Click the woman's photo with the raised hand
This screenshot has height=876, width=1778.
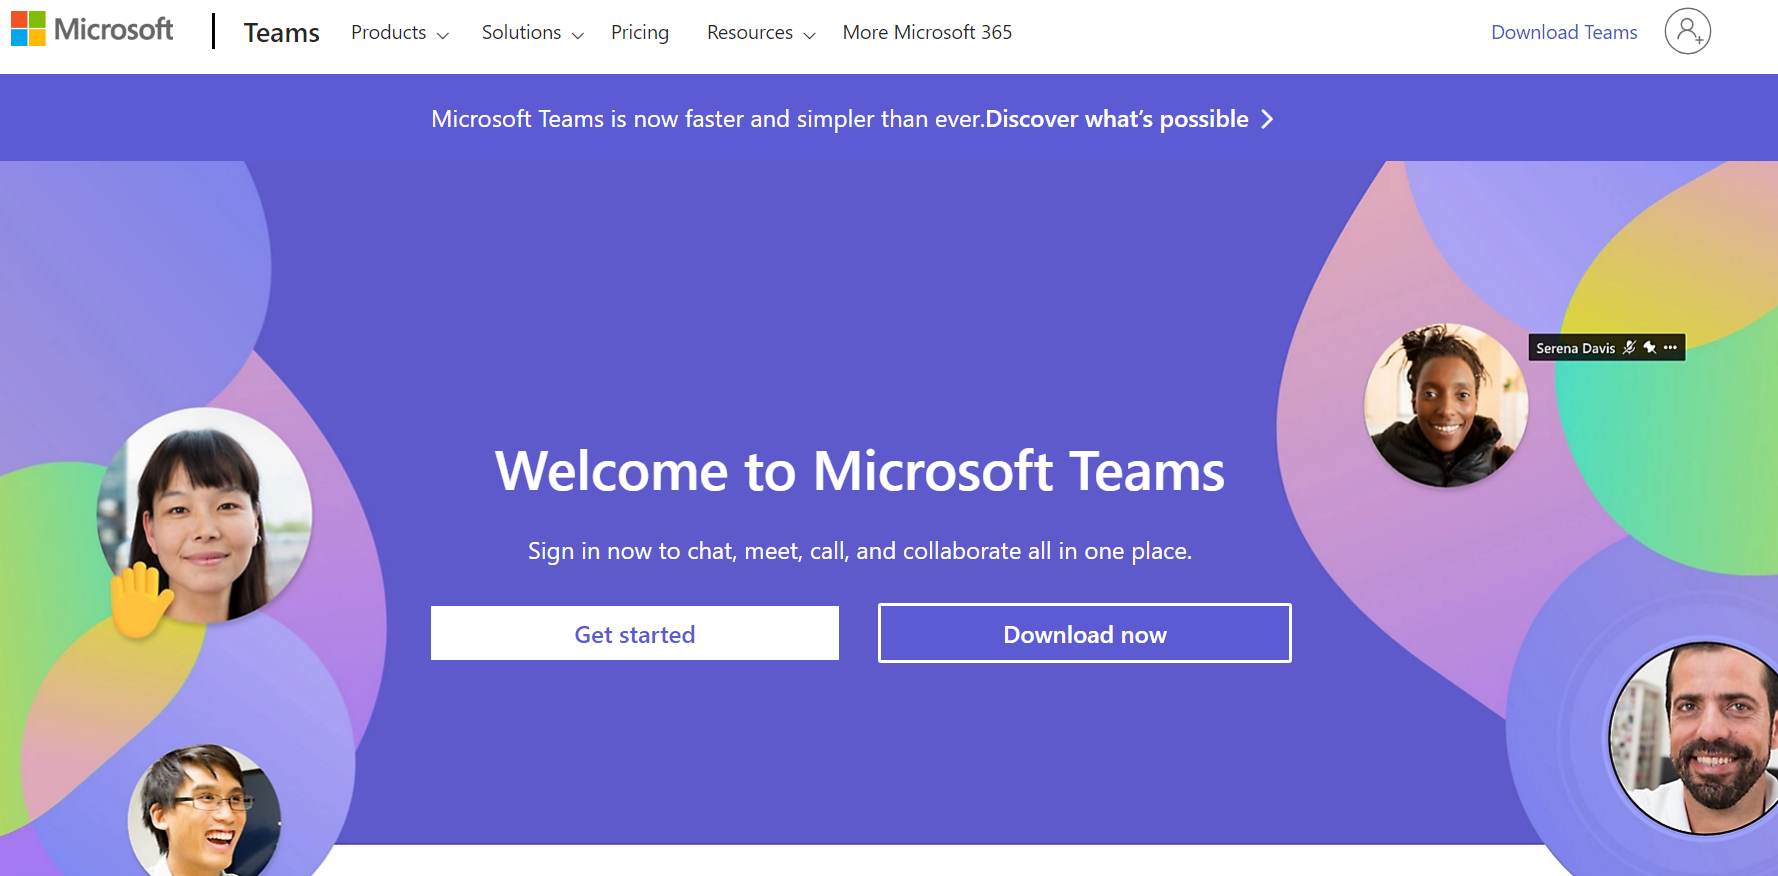(205, 515)
